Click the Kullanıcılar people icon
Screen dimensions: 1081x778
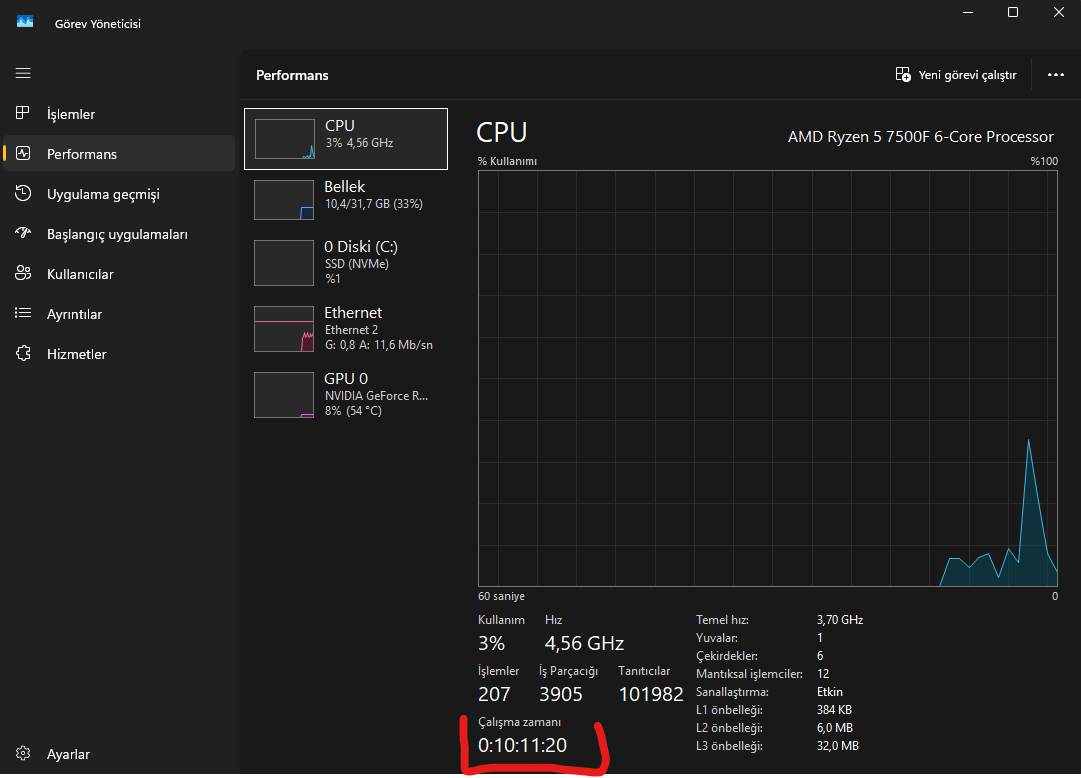point(23,273)
